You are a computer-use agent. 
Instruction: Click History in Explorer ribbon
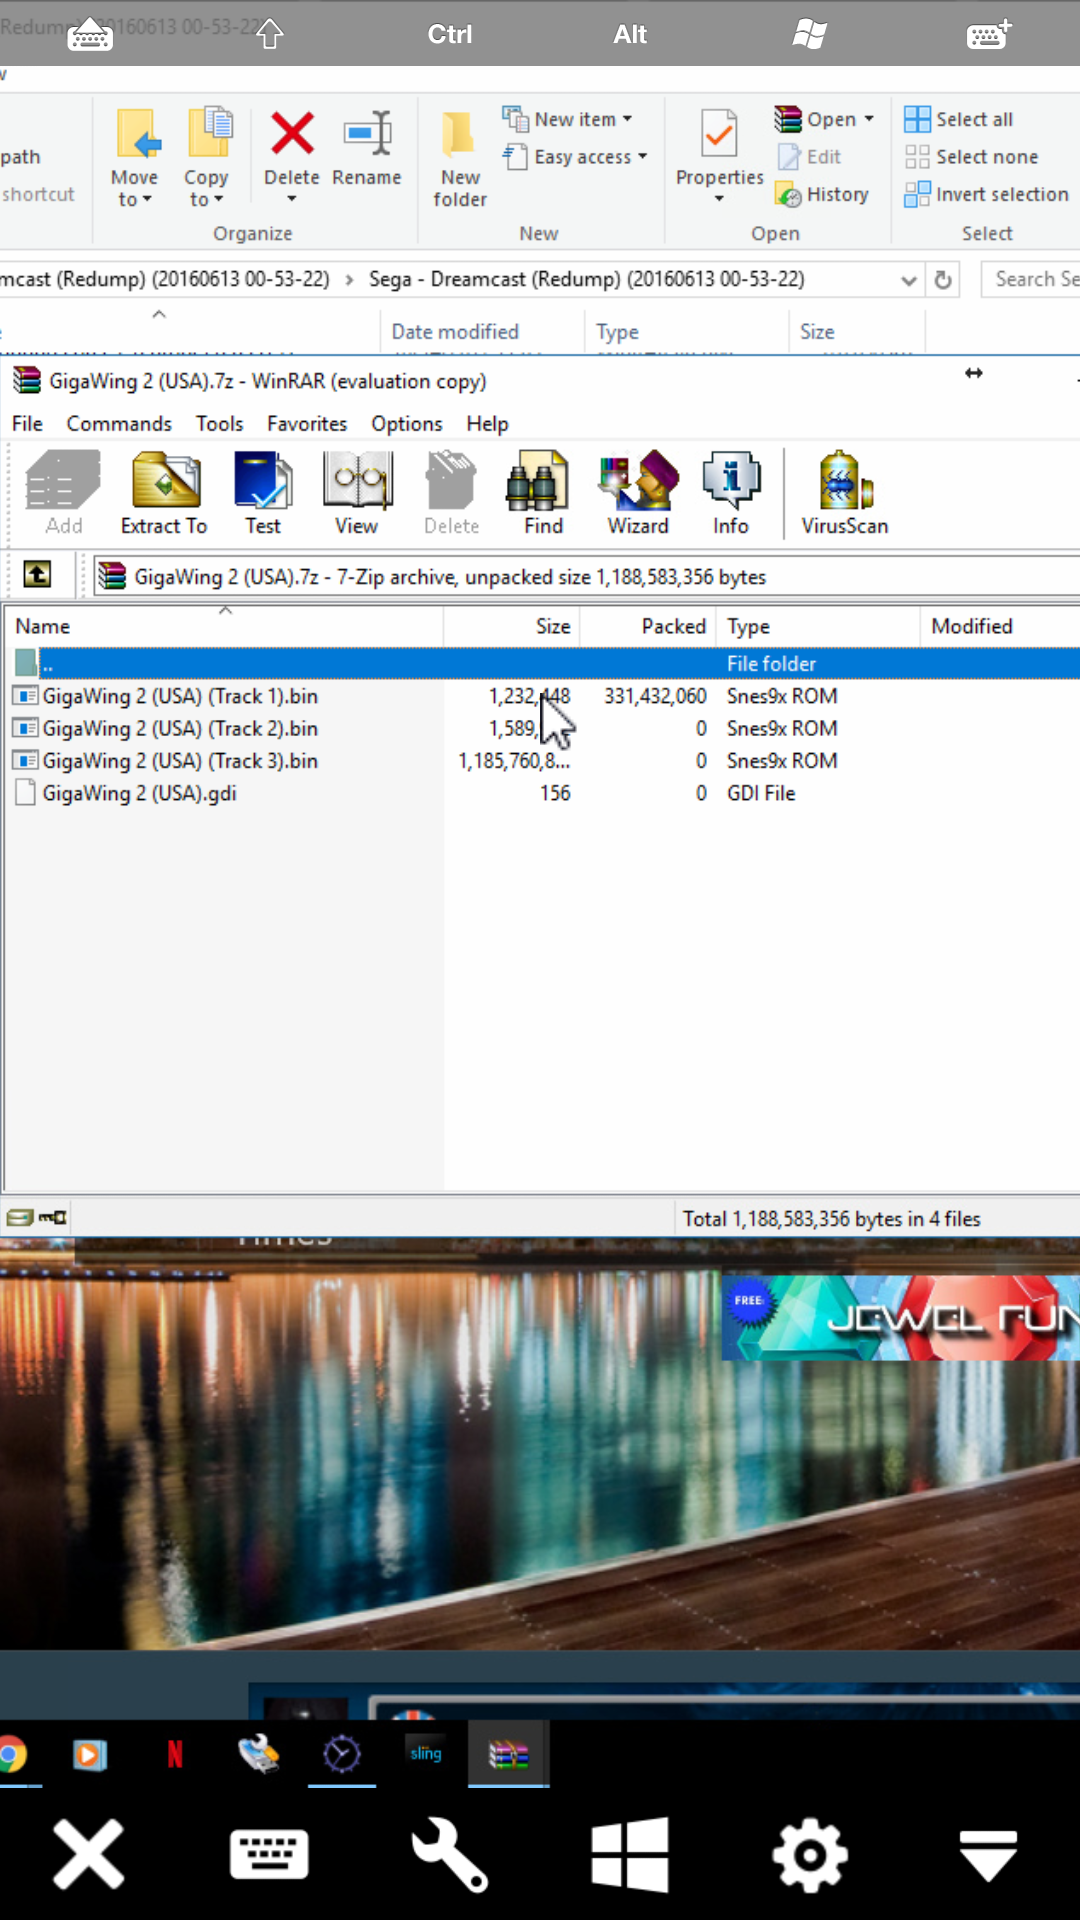[822, 195]
